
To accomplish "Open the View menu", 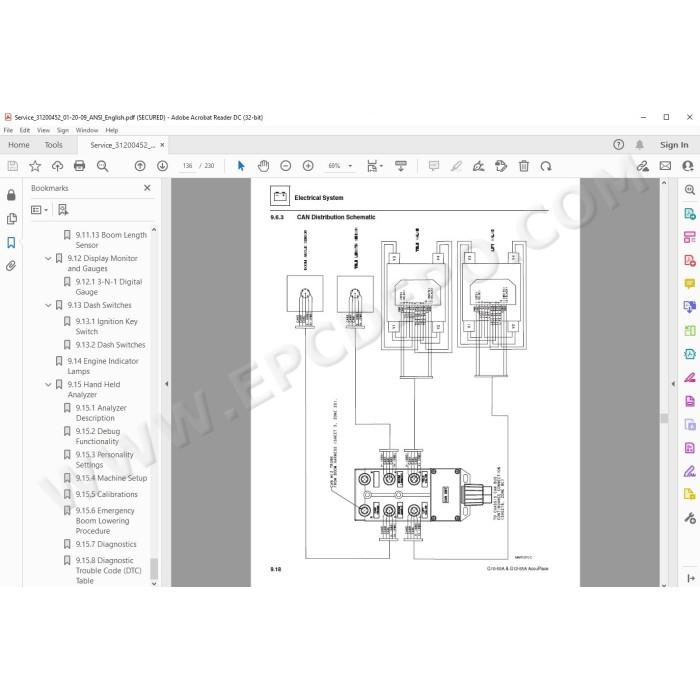I will (x=43, y=130).
